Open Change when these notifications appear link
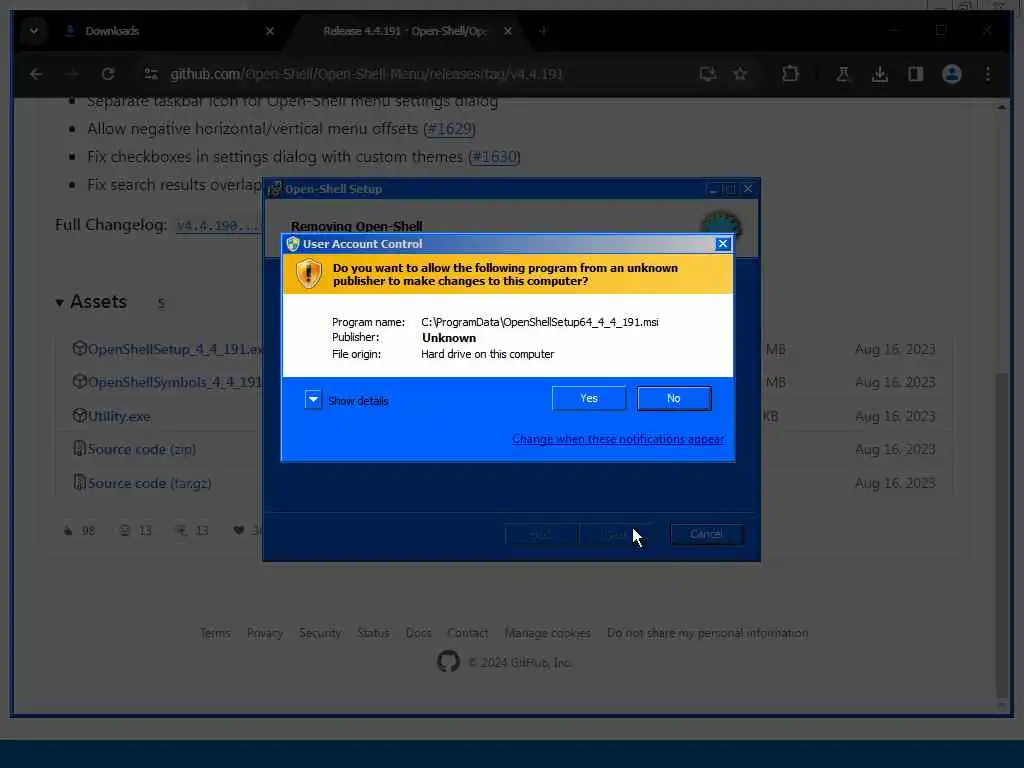Viewport: 1024px width, 768px height. tap(618, 440)
